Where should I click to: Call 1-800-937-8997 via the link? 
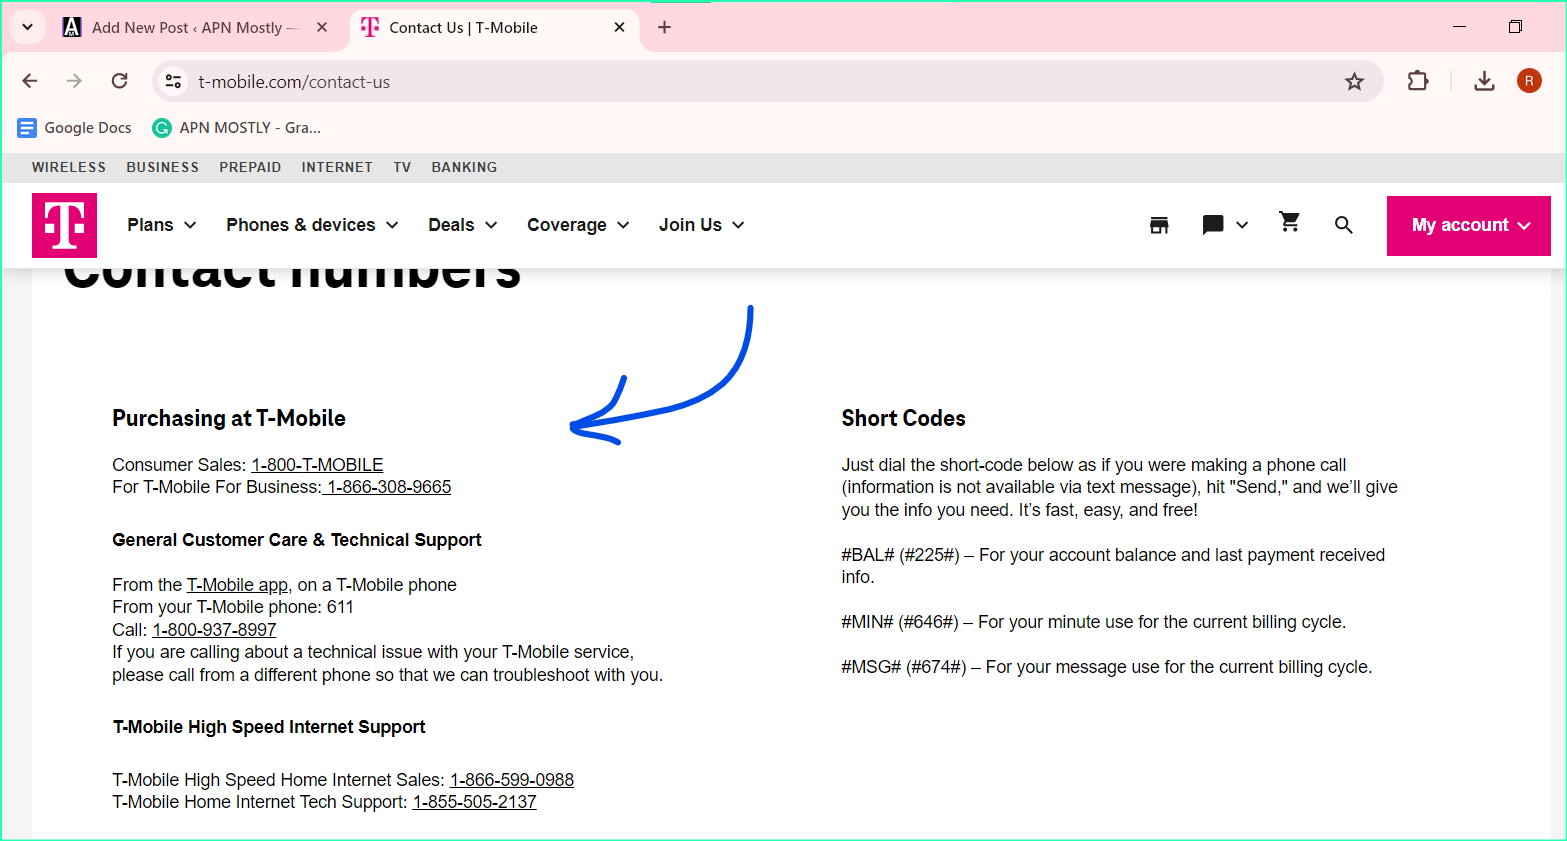pyautogui.click(x=213, y=629)
